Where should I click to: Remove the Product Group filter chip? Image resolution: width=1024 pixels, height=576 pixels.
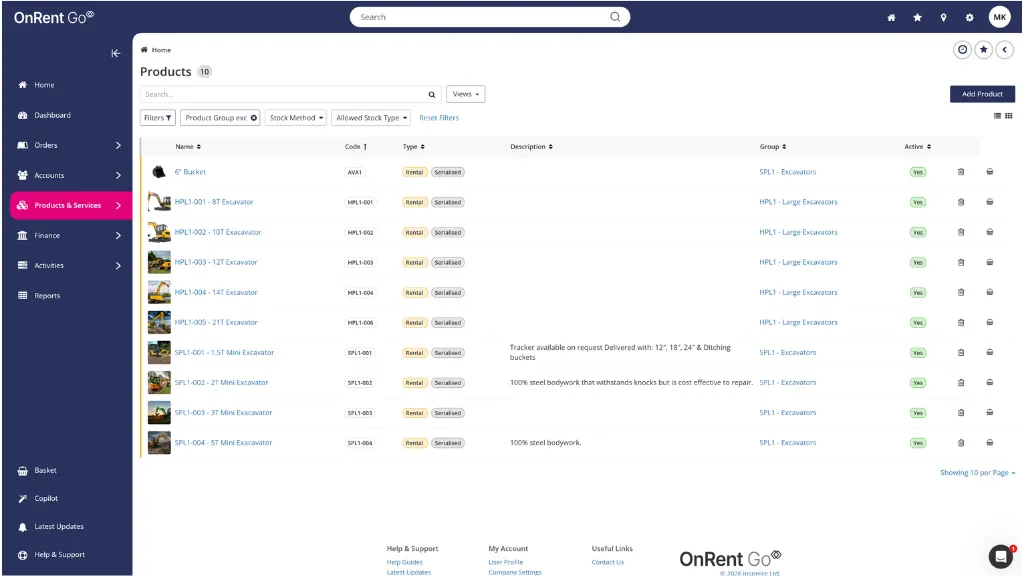pos(254,118)
